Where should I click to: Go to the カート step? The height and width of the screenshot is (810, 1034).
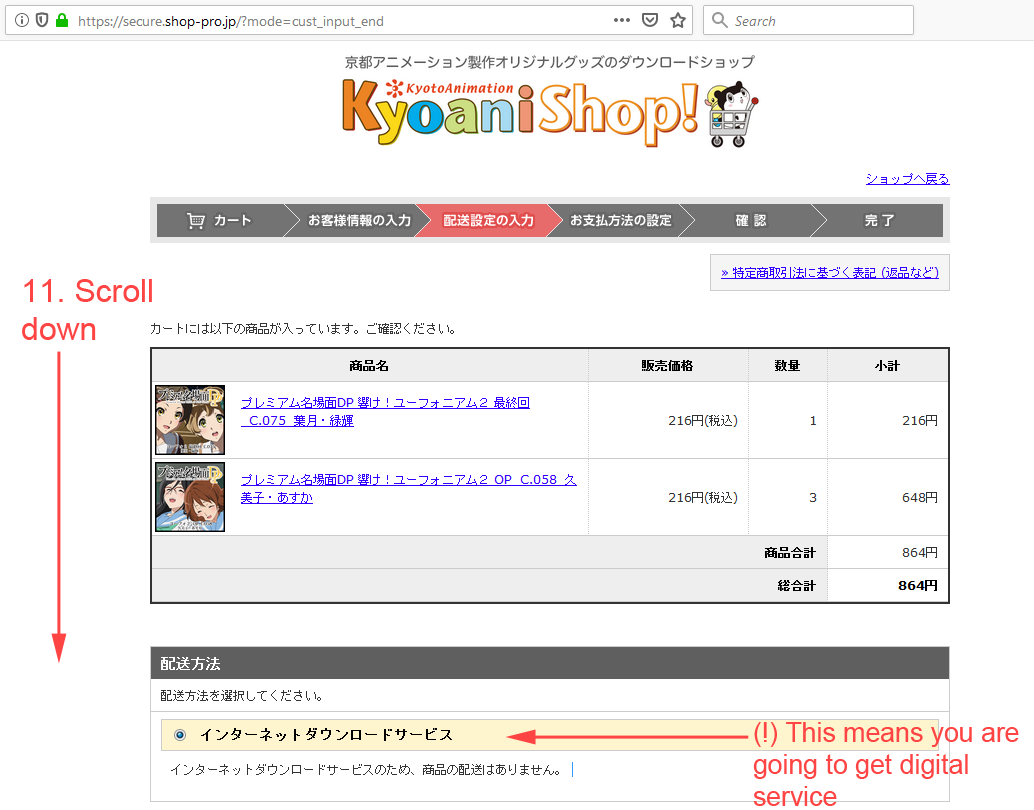point(220,220)
